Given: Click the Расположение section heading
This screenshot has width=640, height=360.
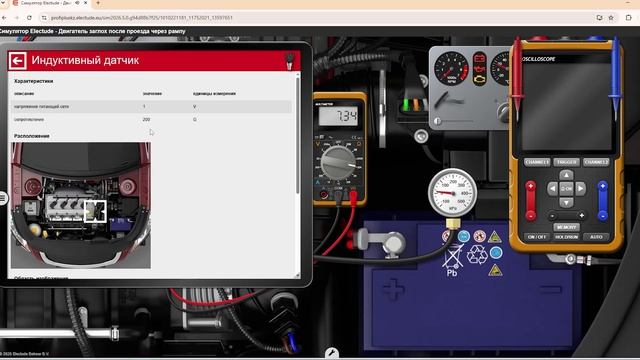Looking at the screenshot, I should pyautogui.click(x=32, y=136).
